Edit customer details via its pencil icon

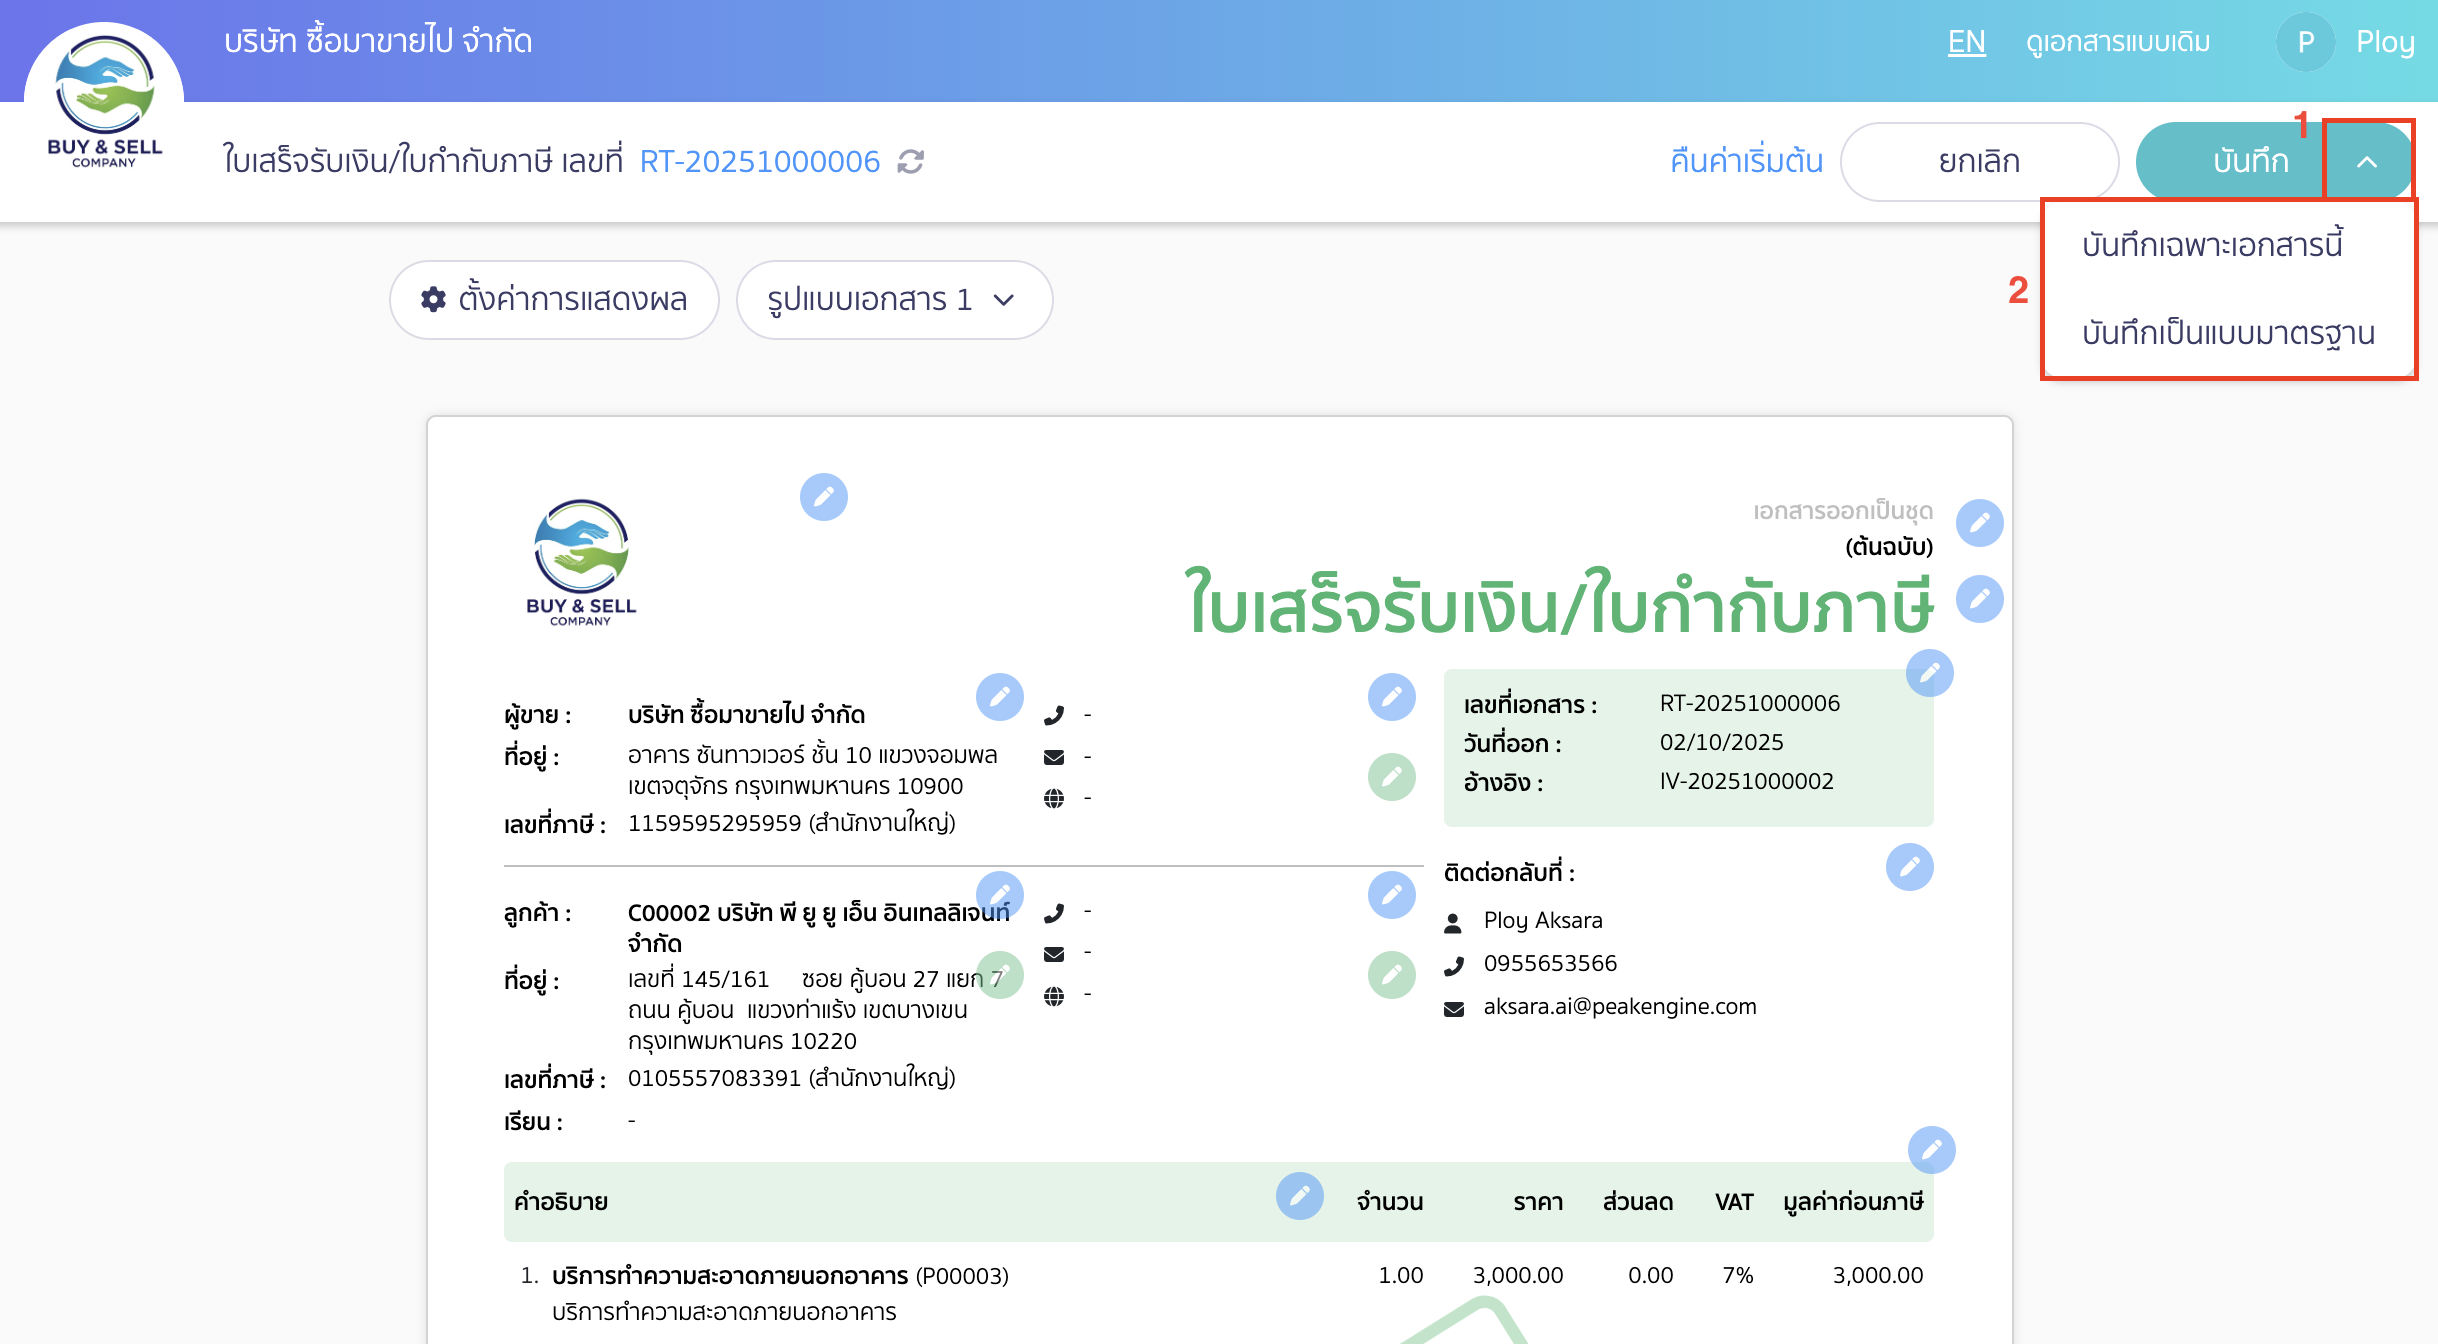pyautogui.click(x=1001, y=895)
